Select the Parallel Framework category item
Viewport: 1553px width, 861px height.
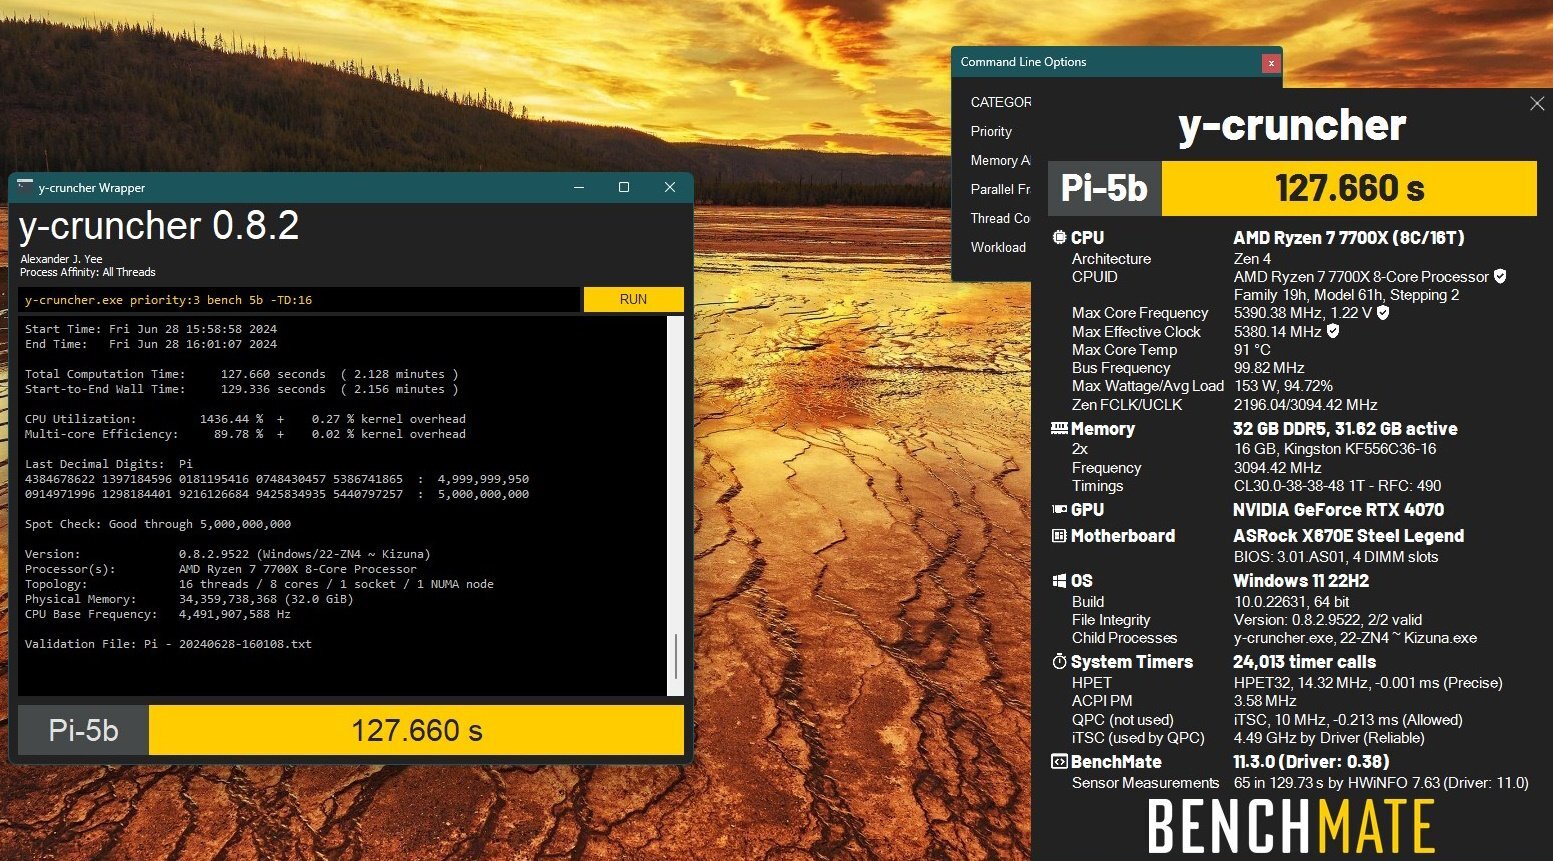coord(1000,189)
